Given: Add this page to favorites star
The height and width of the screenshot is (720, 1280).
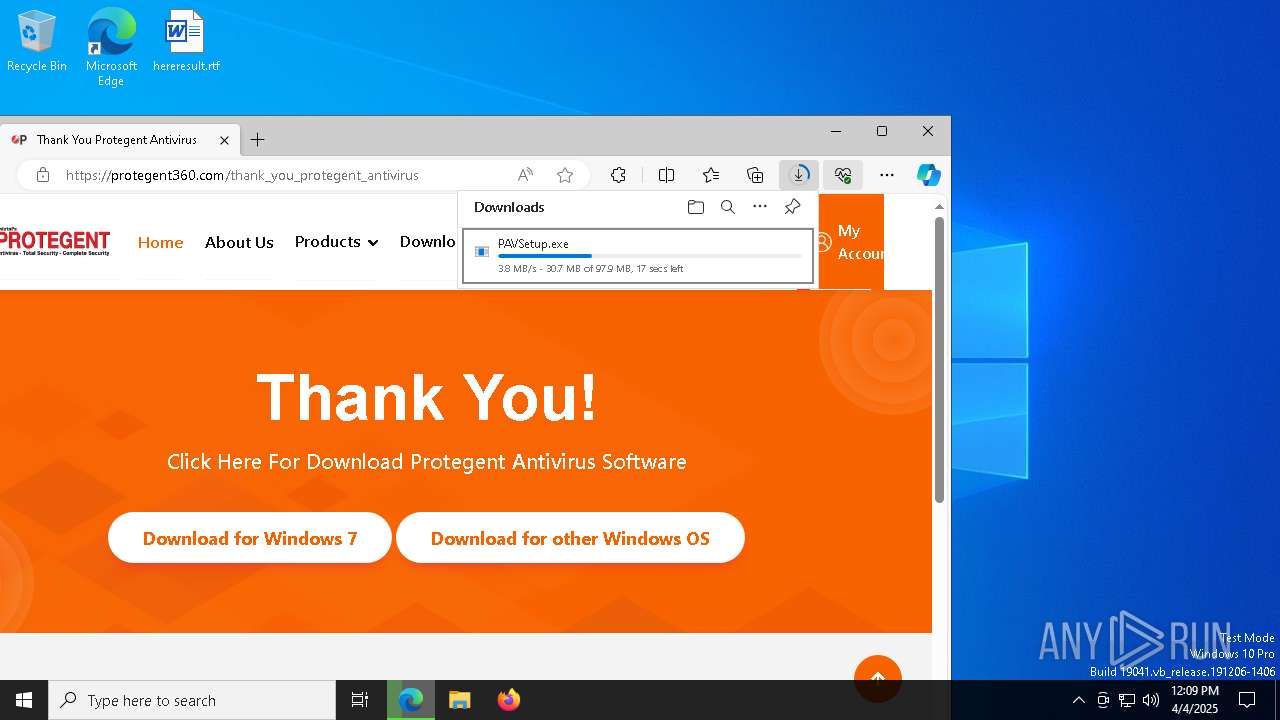Looking at the screenshot, I should 565,175.
